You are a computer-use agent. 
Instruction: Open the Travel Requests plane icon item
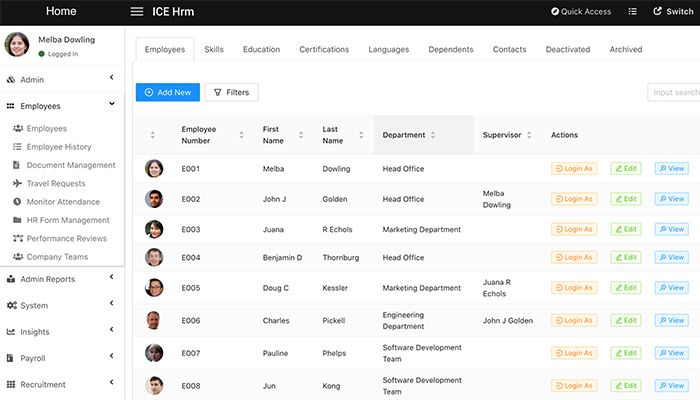[x=18, y=183]
